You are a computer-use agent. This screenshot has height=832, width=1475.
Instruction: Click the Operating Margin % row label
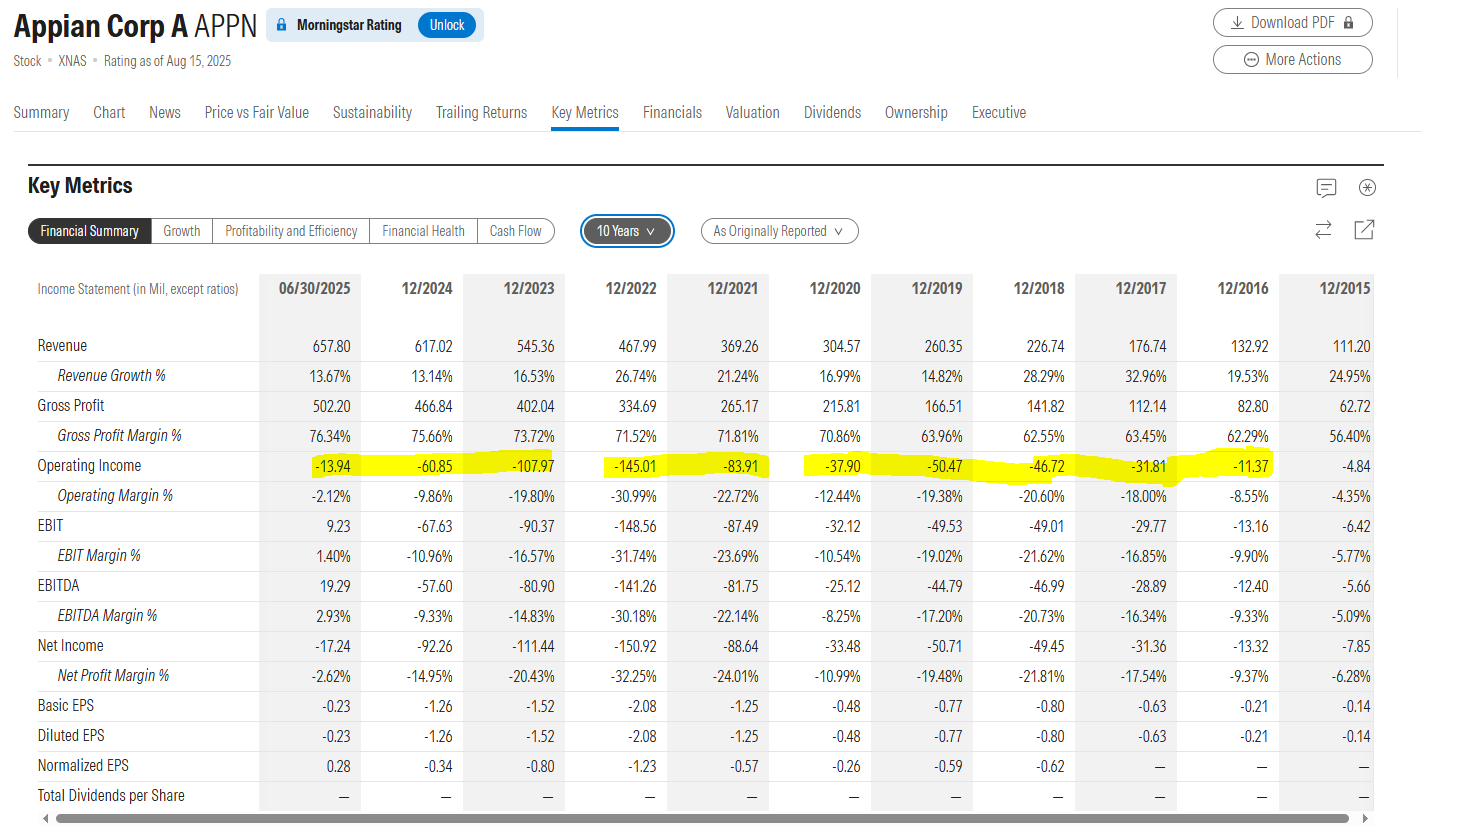(115, 496)
